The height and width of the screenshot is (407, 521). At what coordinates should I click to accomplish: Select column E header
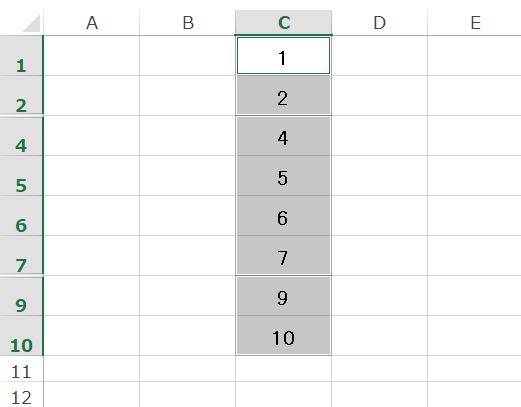(475, 23)
